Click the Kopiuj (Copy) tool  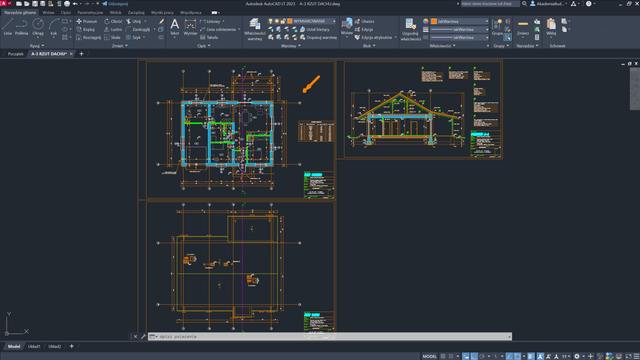click(86, 29)
